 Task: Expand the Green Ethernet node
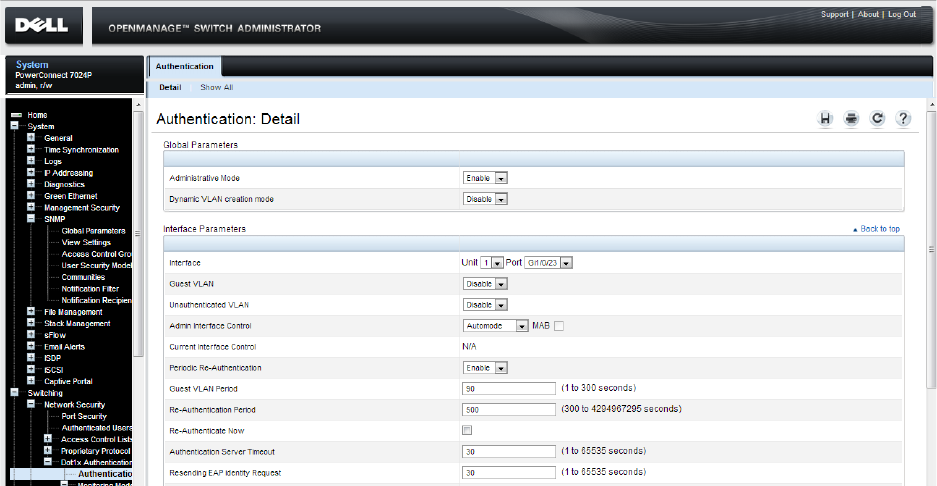coord(31,195)
